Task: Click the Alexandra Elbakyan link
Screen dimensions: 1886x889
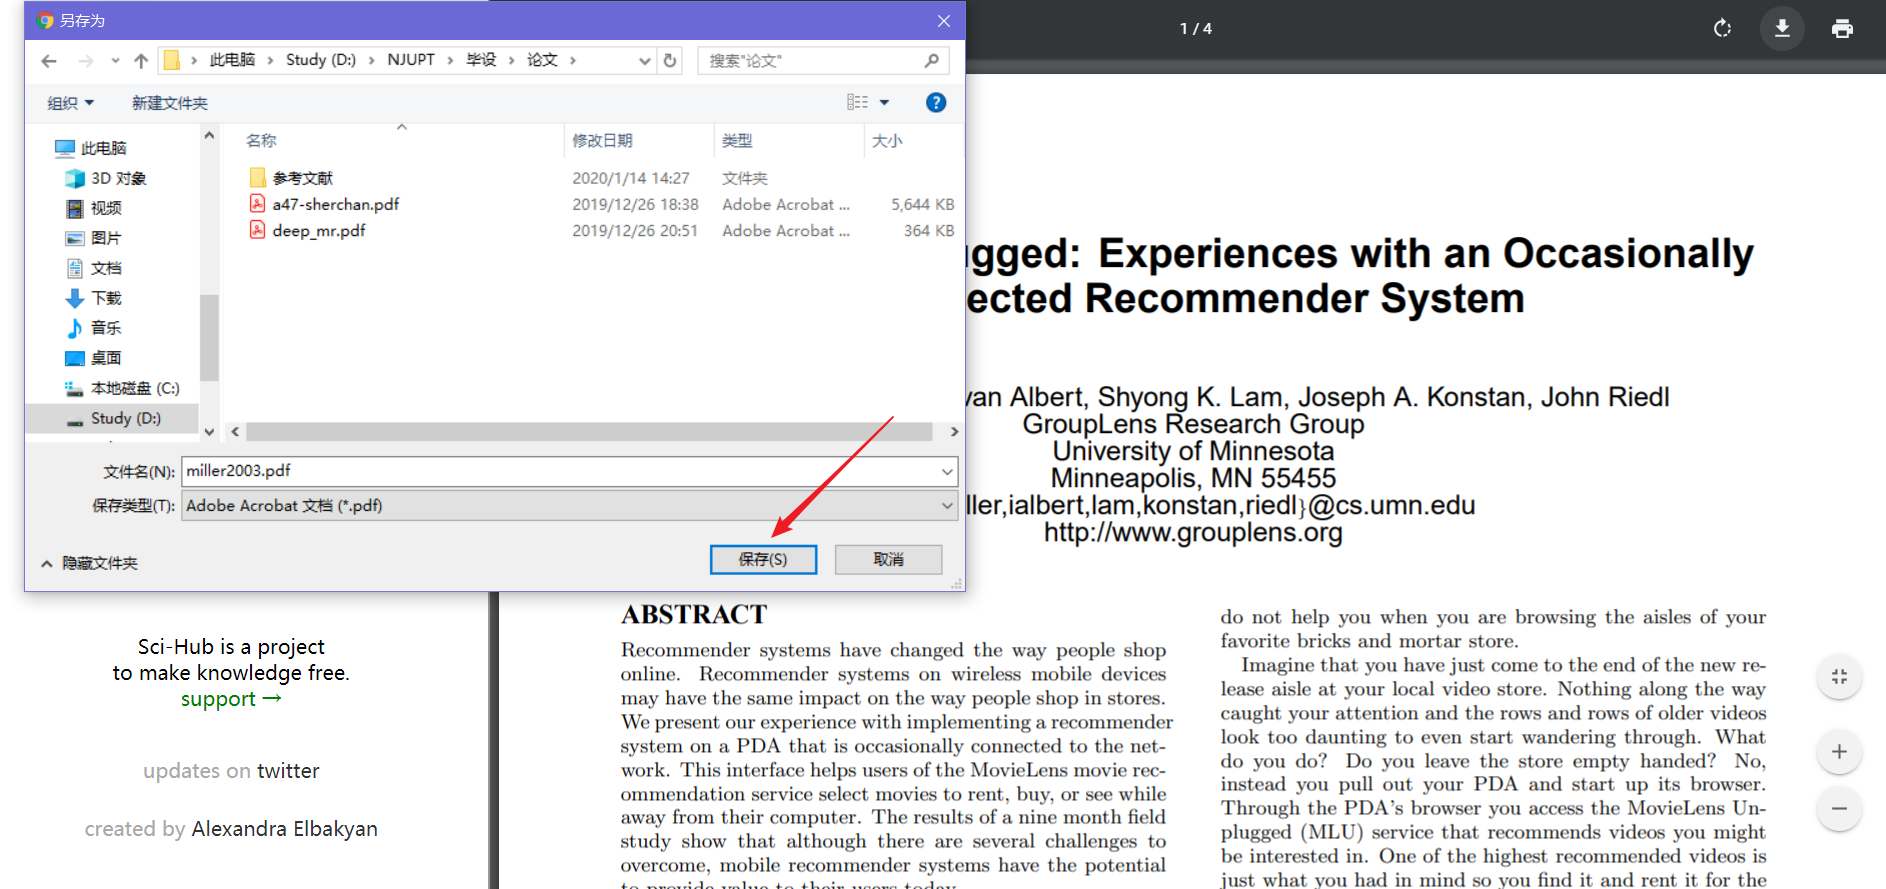Action: (x=284, y=829)
